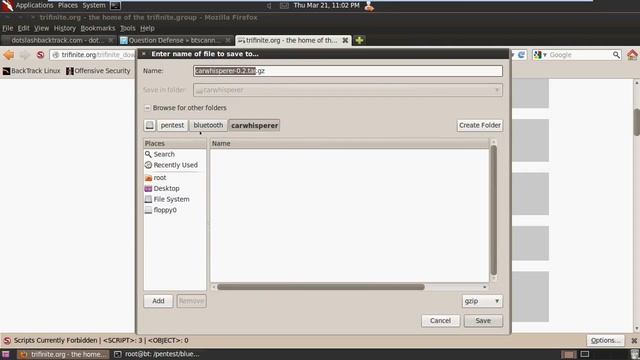Click the clock in top panel

point(327,5)
